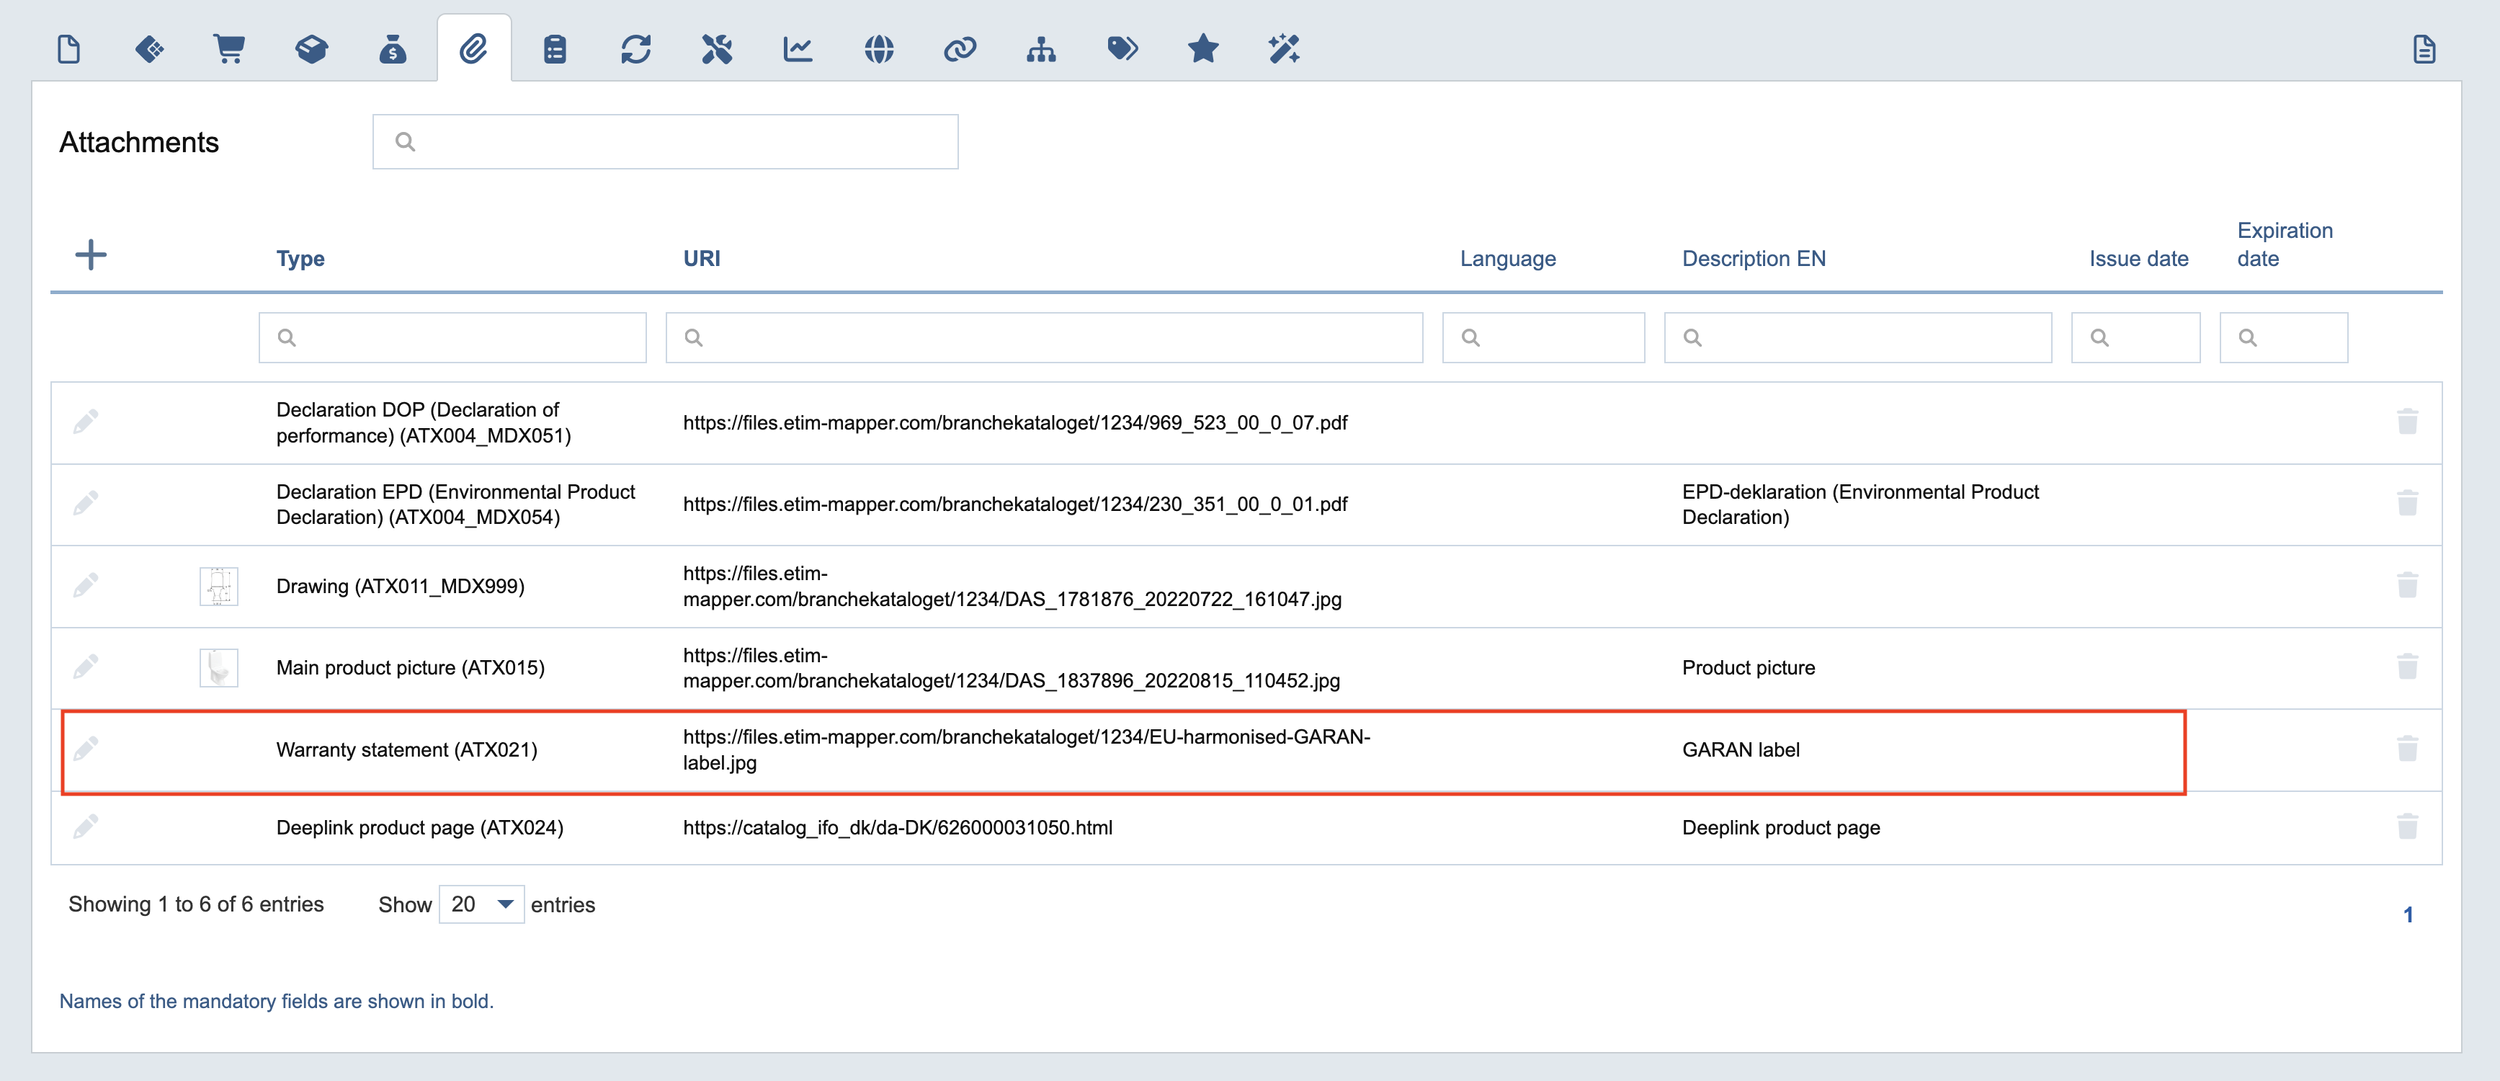Click the Deeplink catalog_ifo_dk URI text
2500x1081 pixels.
click(898, 827)
